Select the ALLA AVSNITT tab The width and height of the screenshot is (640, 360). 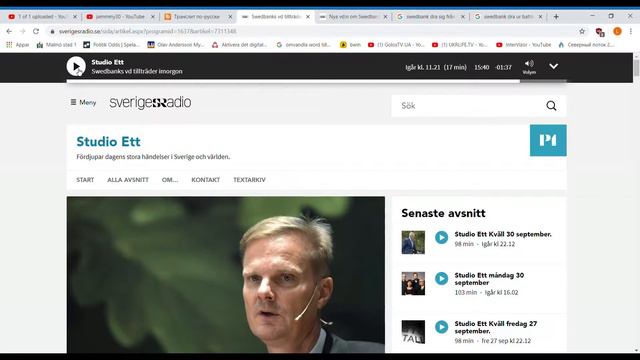tap(128, 180)
